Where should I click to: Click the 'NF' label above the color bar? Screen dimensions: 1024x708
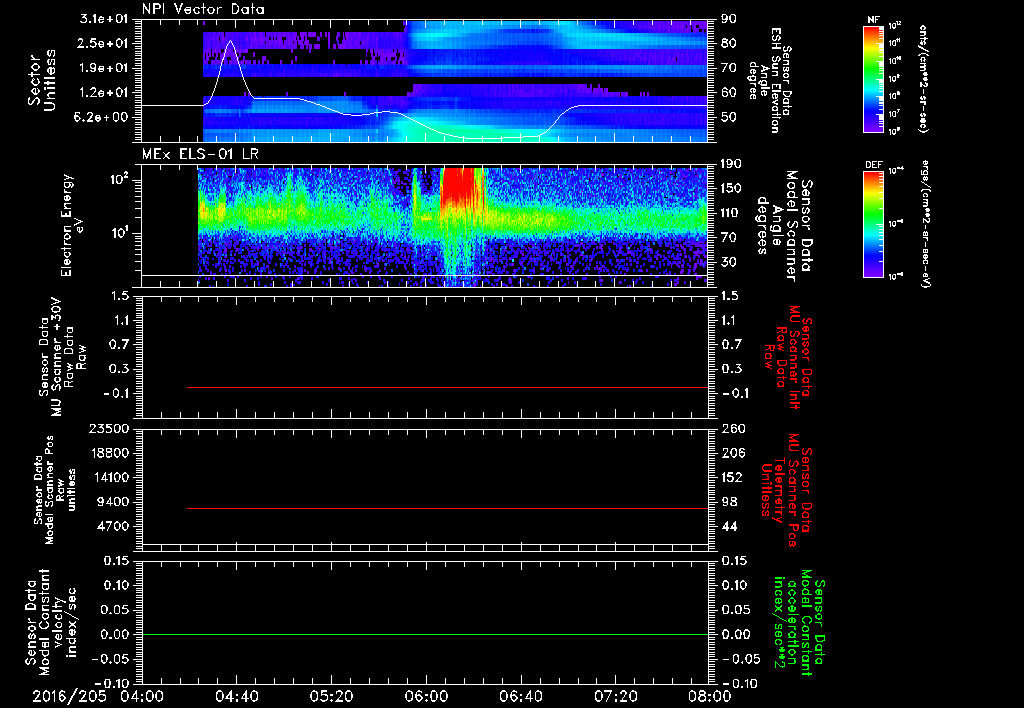(x=874, y=20)
